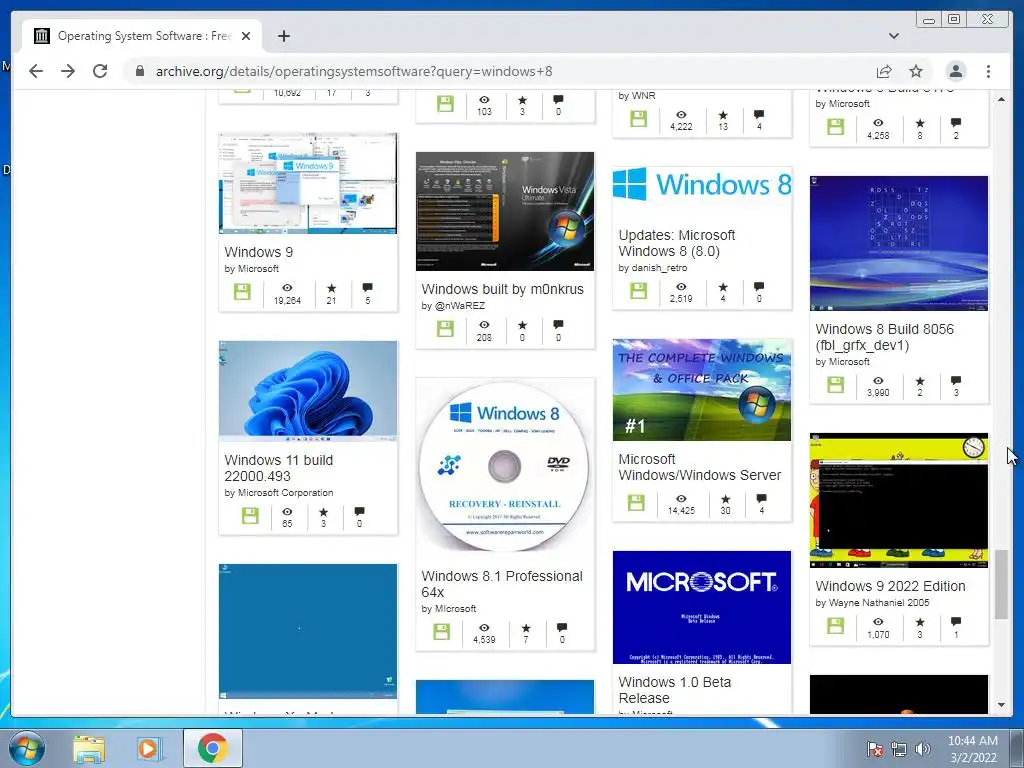
Task: Reload the archive.org page
Action: [x=100, y=71]
